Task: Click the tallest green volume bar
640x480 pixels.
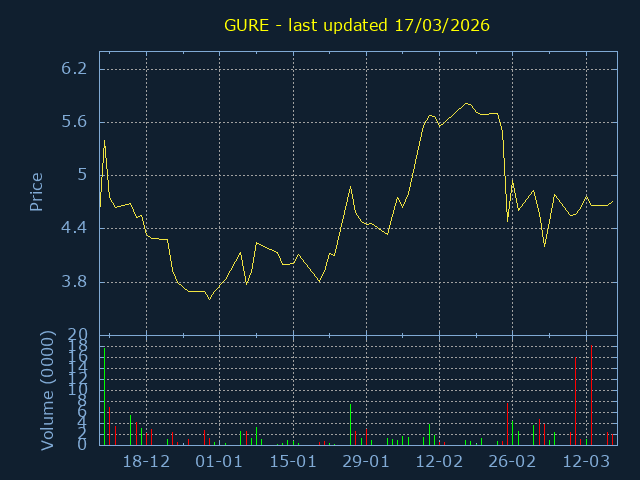Action: (103, 396)
